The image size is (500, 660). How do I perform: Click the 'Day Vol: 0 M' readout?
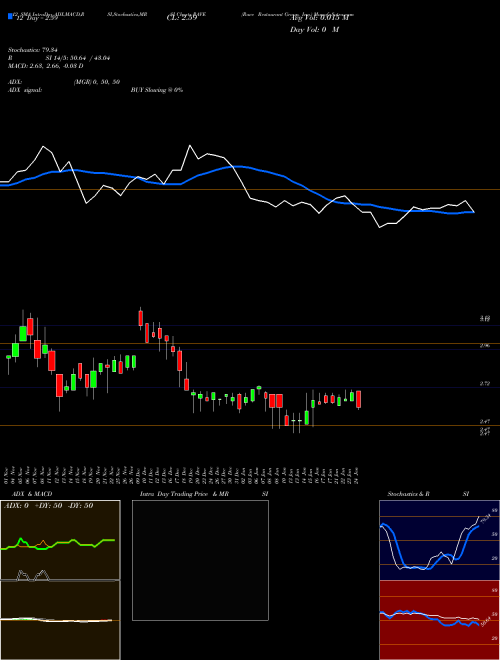point(314,29)
